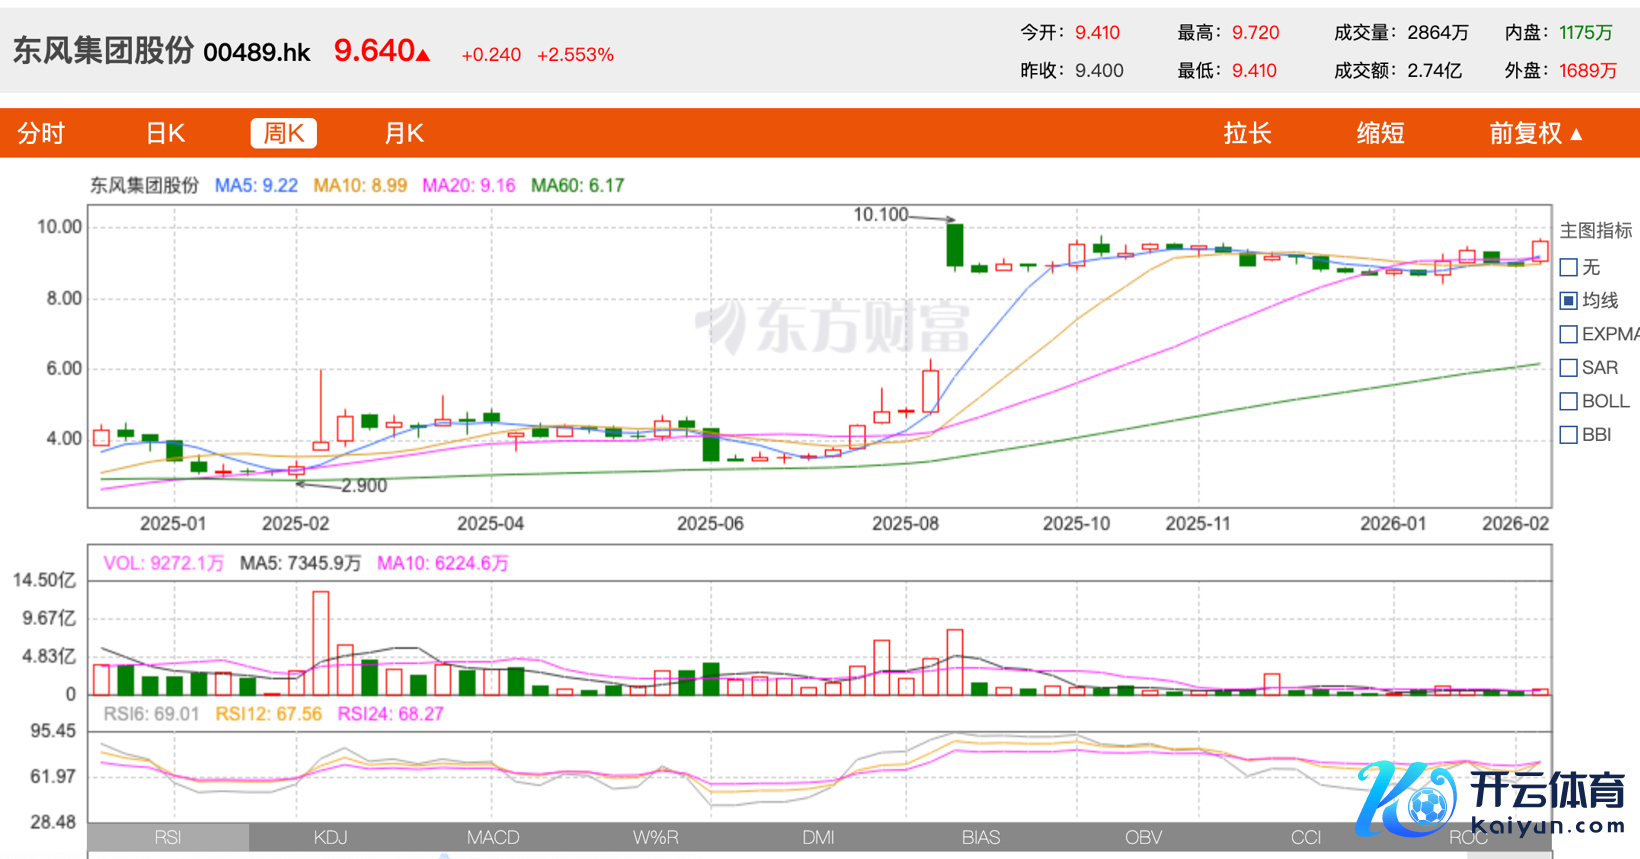The height and width of the screenshot is (859, 1640).
Task: Switch to the 分时 chart tab
Action: click(41, 133)
